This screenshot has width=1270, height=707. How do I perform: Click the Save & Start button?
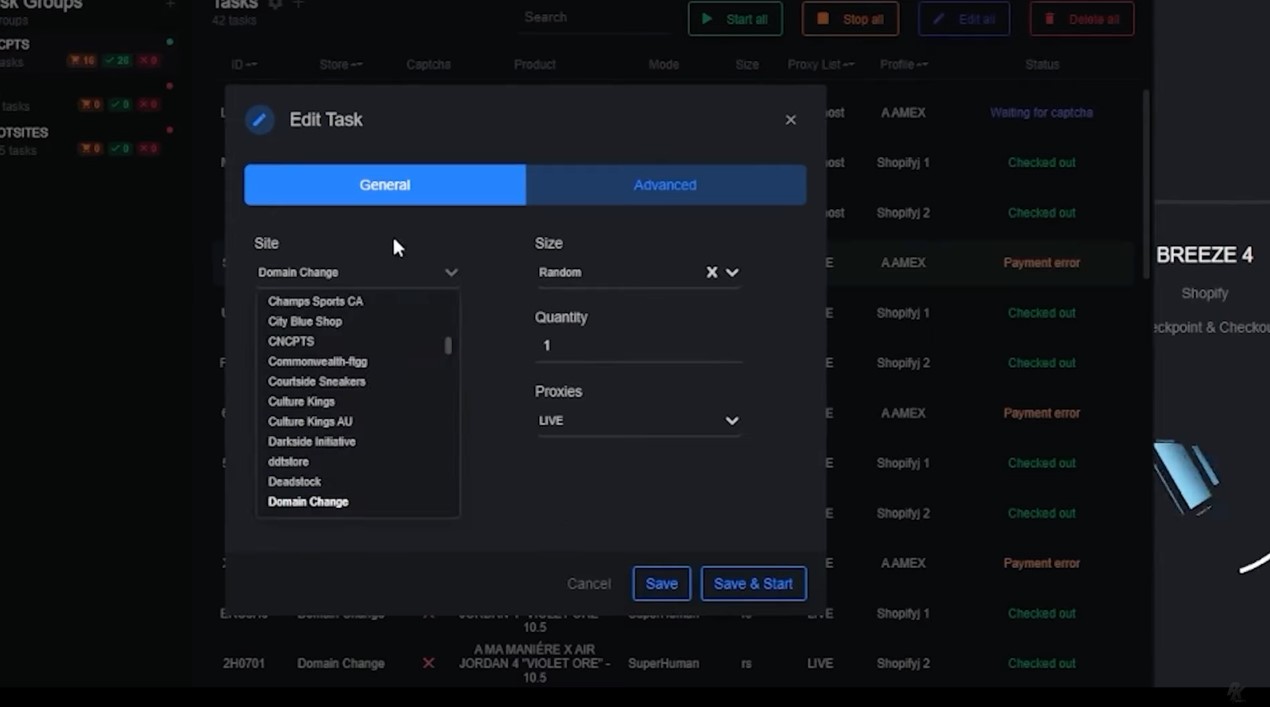[753, 584]
